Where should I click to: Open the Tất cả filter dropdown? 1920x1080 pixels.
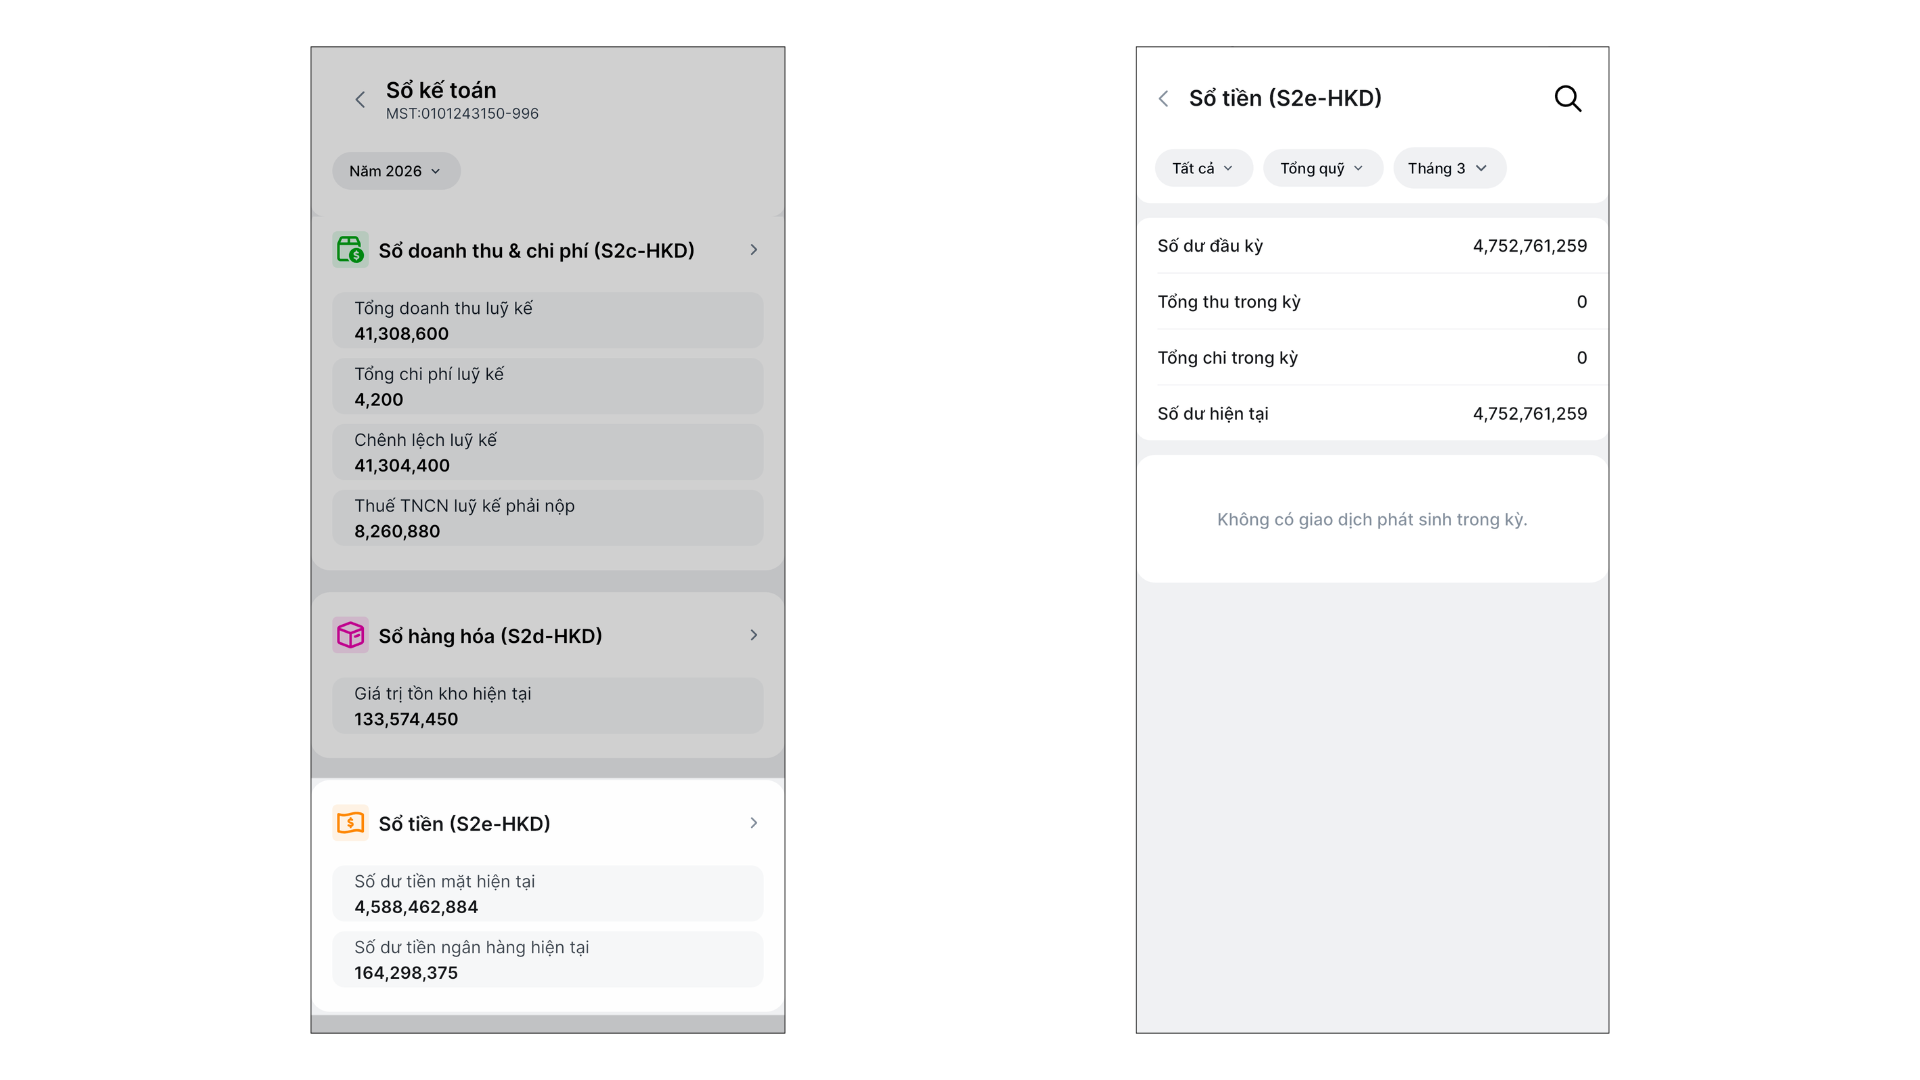coord(1203,168)
